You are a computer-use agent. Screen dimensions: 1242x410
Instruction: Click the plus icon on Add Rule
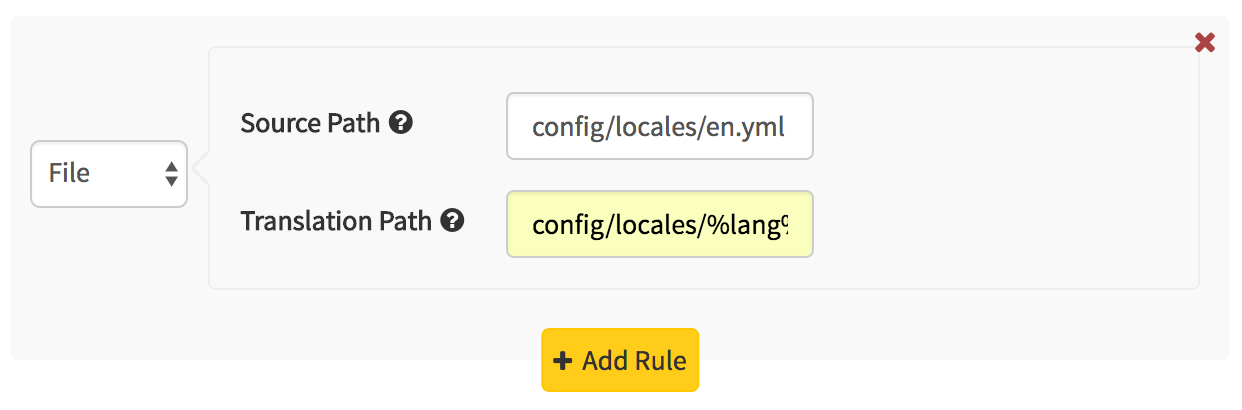(563, 360)
